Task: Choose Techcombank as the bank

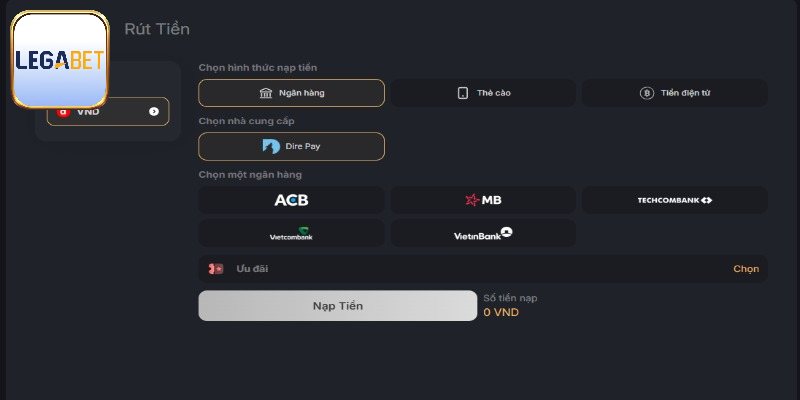Action: click(x=674, y=200)
